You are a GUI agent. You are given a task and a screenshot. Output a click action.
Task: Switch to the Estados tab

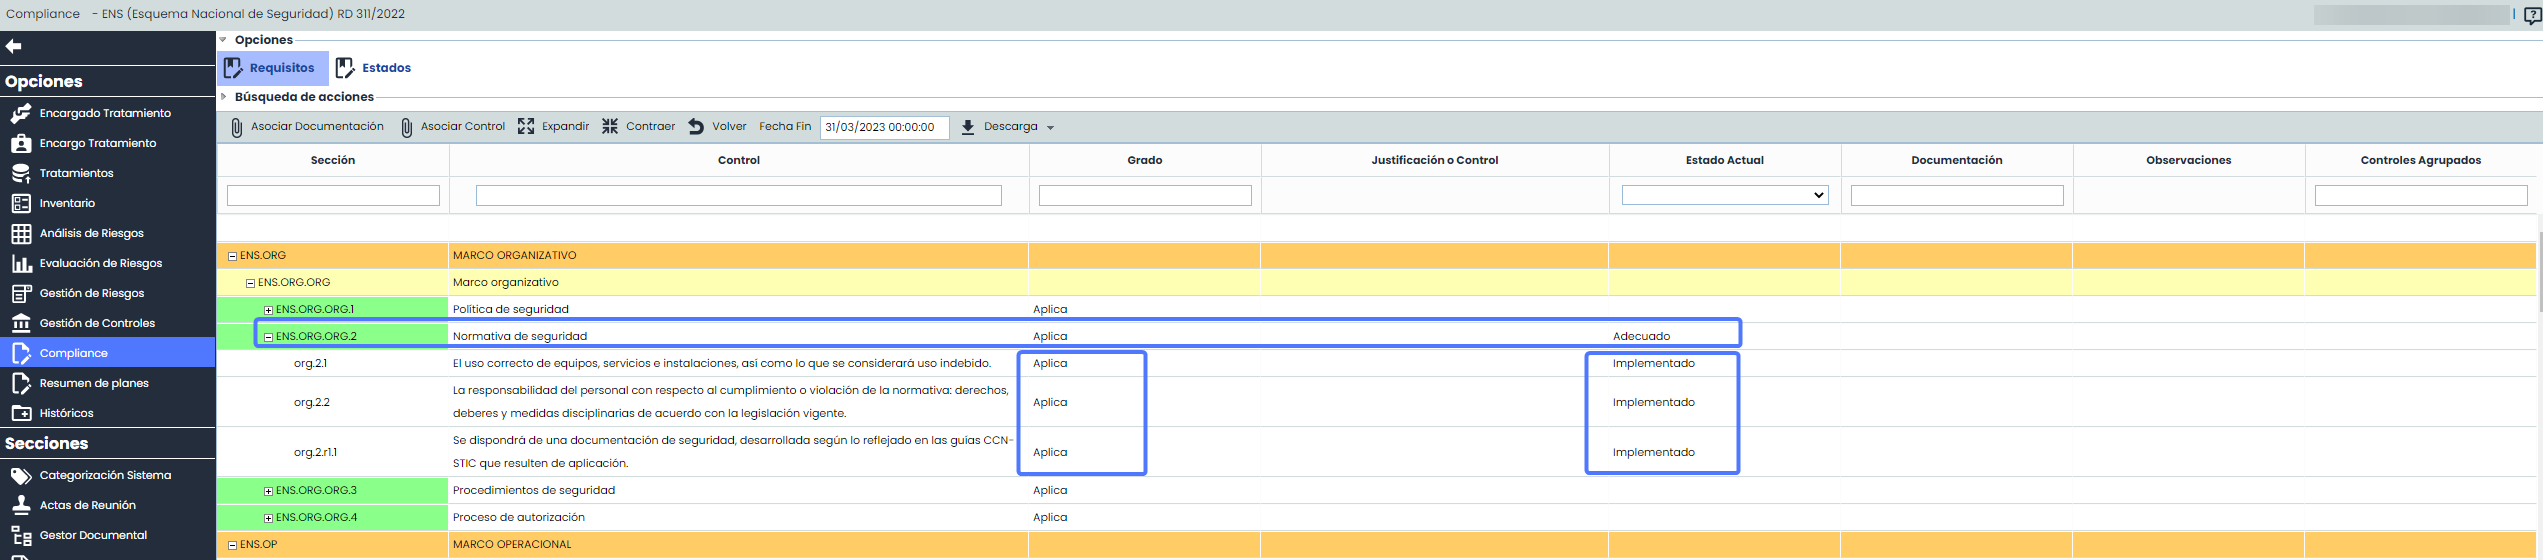[x=374, y=68]
